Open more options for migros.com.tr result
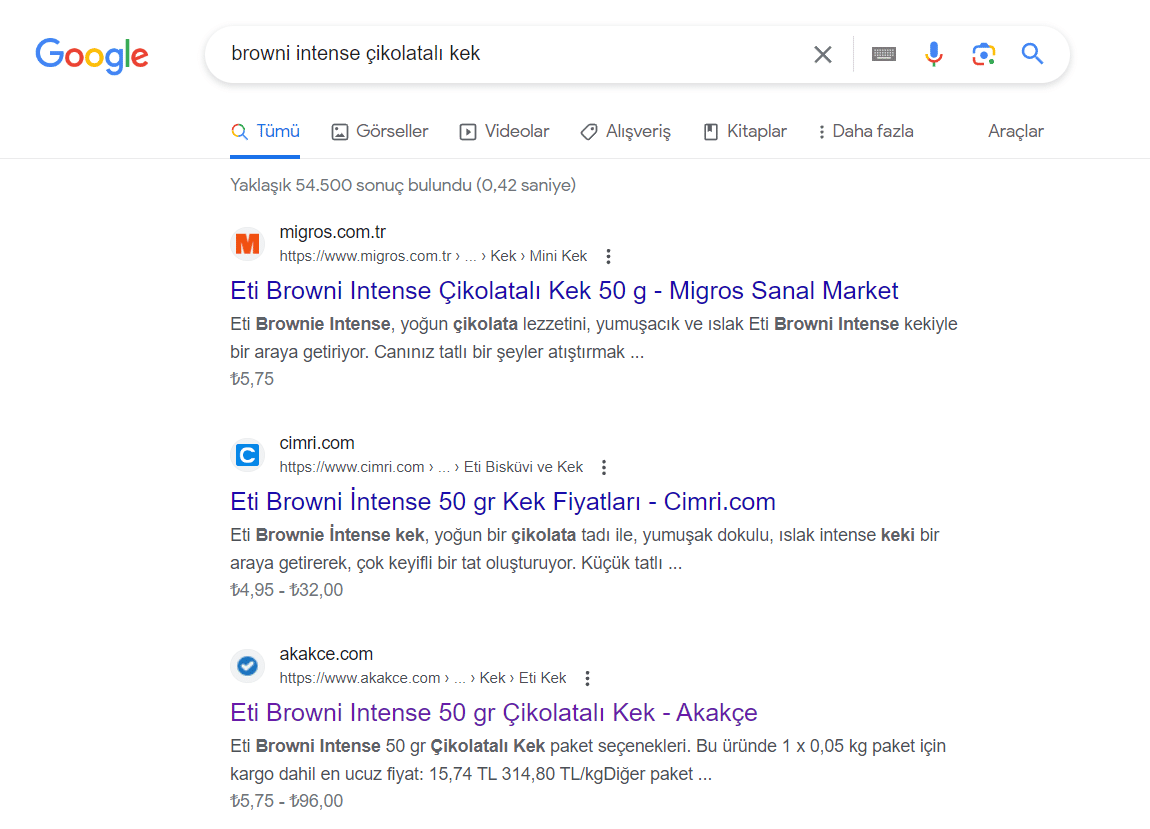Image resolution: width=1150 pixels, height=829 pixels. pyautogui.click(x=608, y=256)
